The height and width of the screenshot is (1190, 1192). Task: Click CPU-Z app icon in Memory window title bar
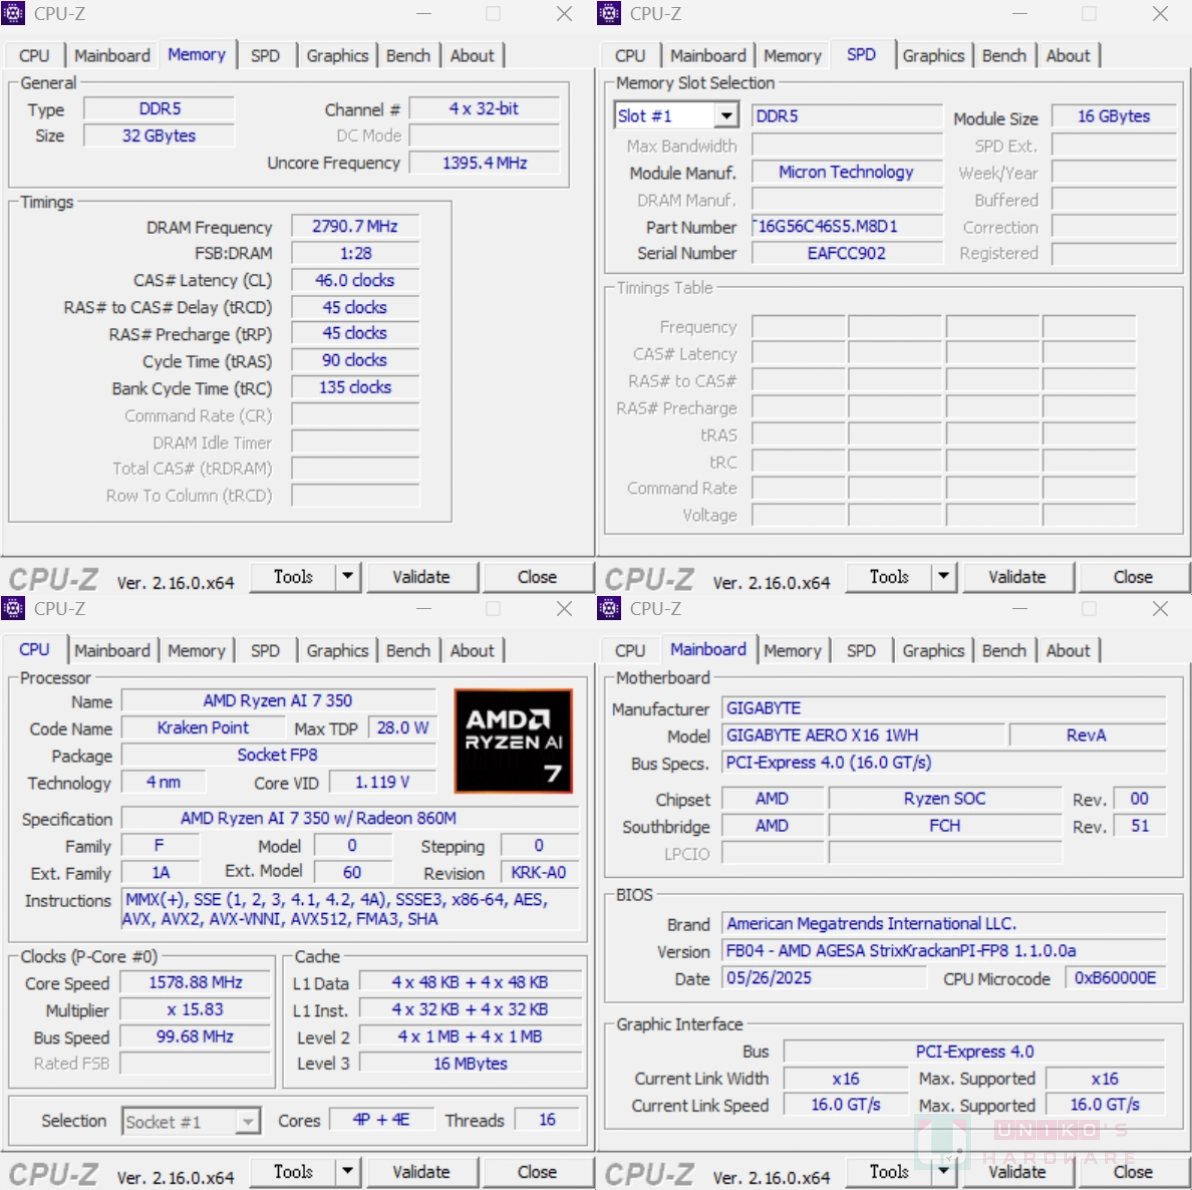pyautogui.click(x=12, y=13)
